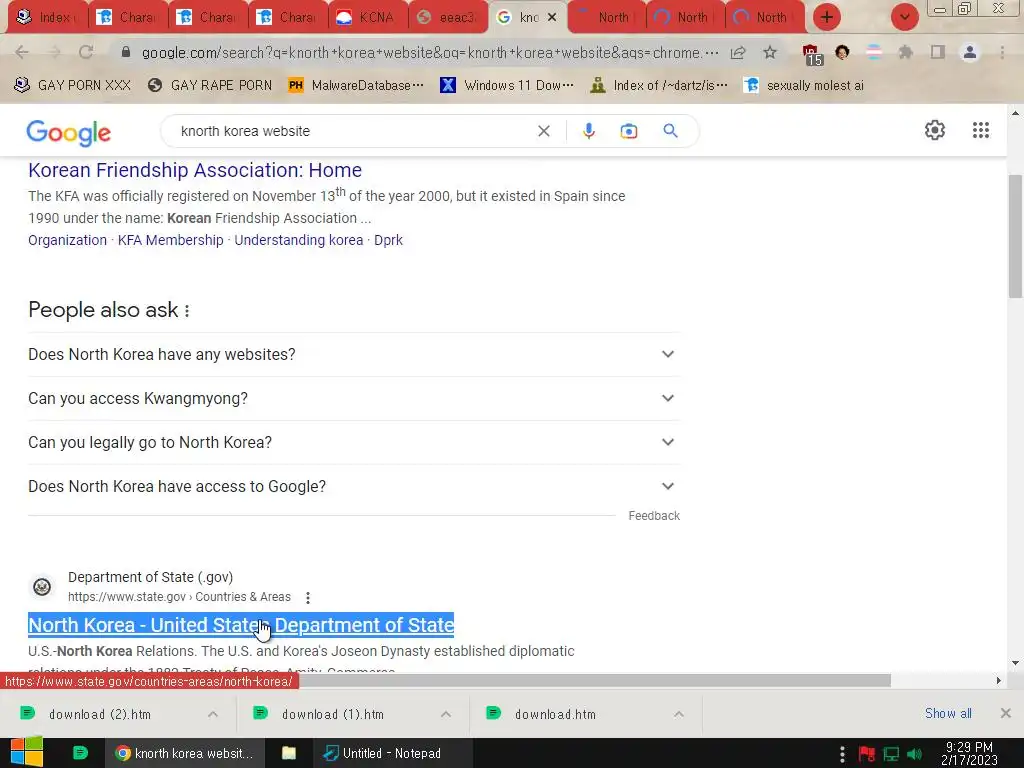Switch to the eeac3 tab

pos(449,18)
